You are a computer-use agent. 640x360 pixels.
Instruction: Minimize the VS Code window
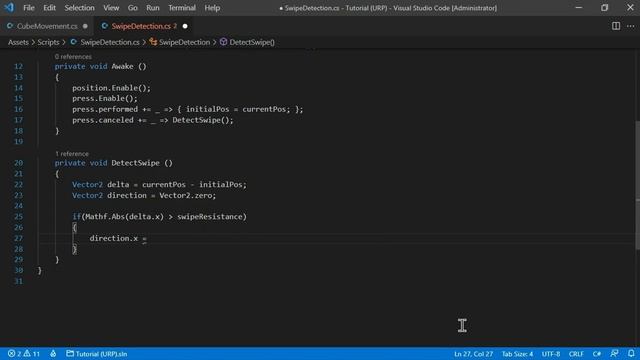579,8
